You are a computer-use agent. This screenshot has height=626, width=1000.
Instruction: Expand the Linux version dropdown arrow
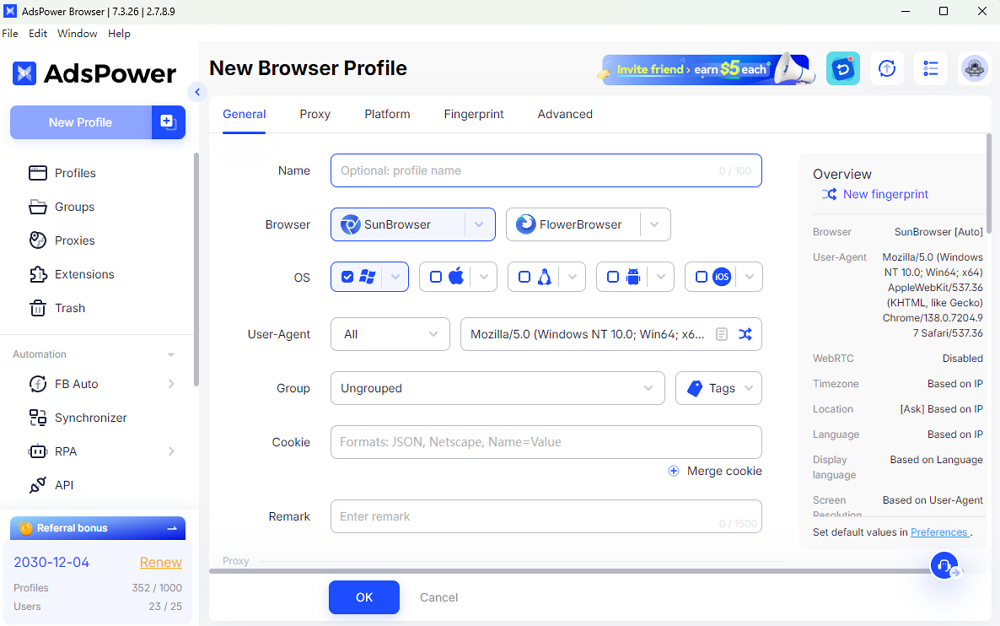click(573, 277)
